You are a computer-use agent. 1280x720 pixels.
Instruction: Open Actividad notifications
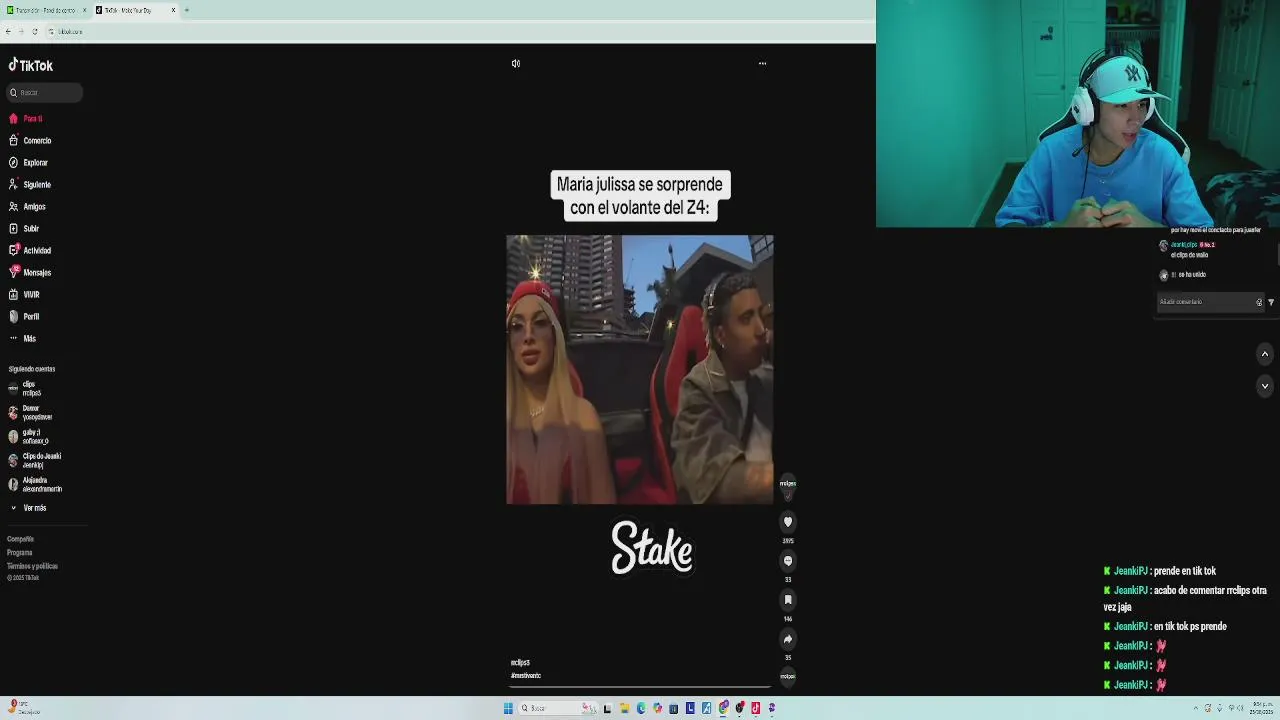pyautogui.click(x=30, y=250)
